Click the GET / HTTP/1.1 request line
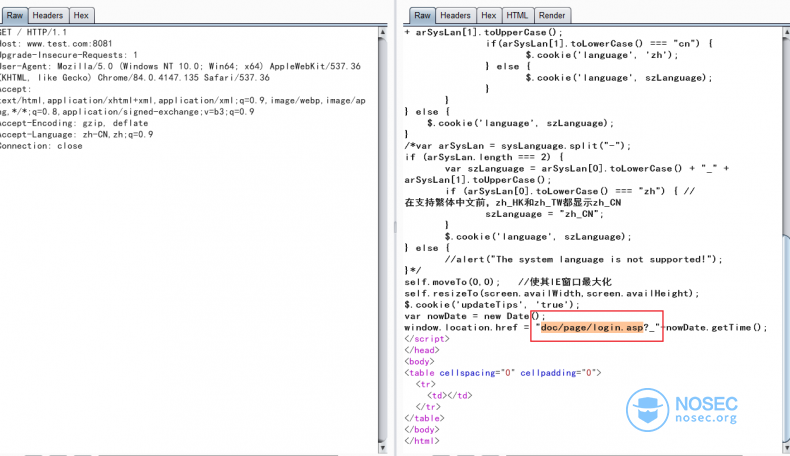Screen dimensions: 790x456 [x=33, y=32]
